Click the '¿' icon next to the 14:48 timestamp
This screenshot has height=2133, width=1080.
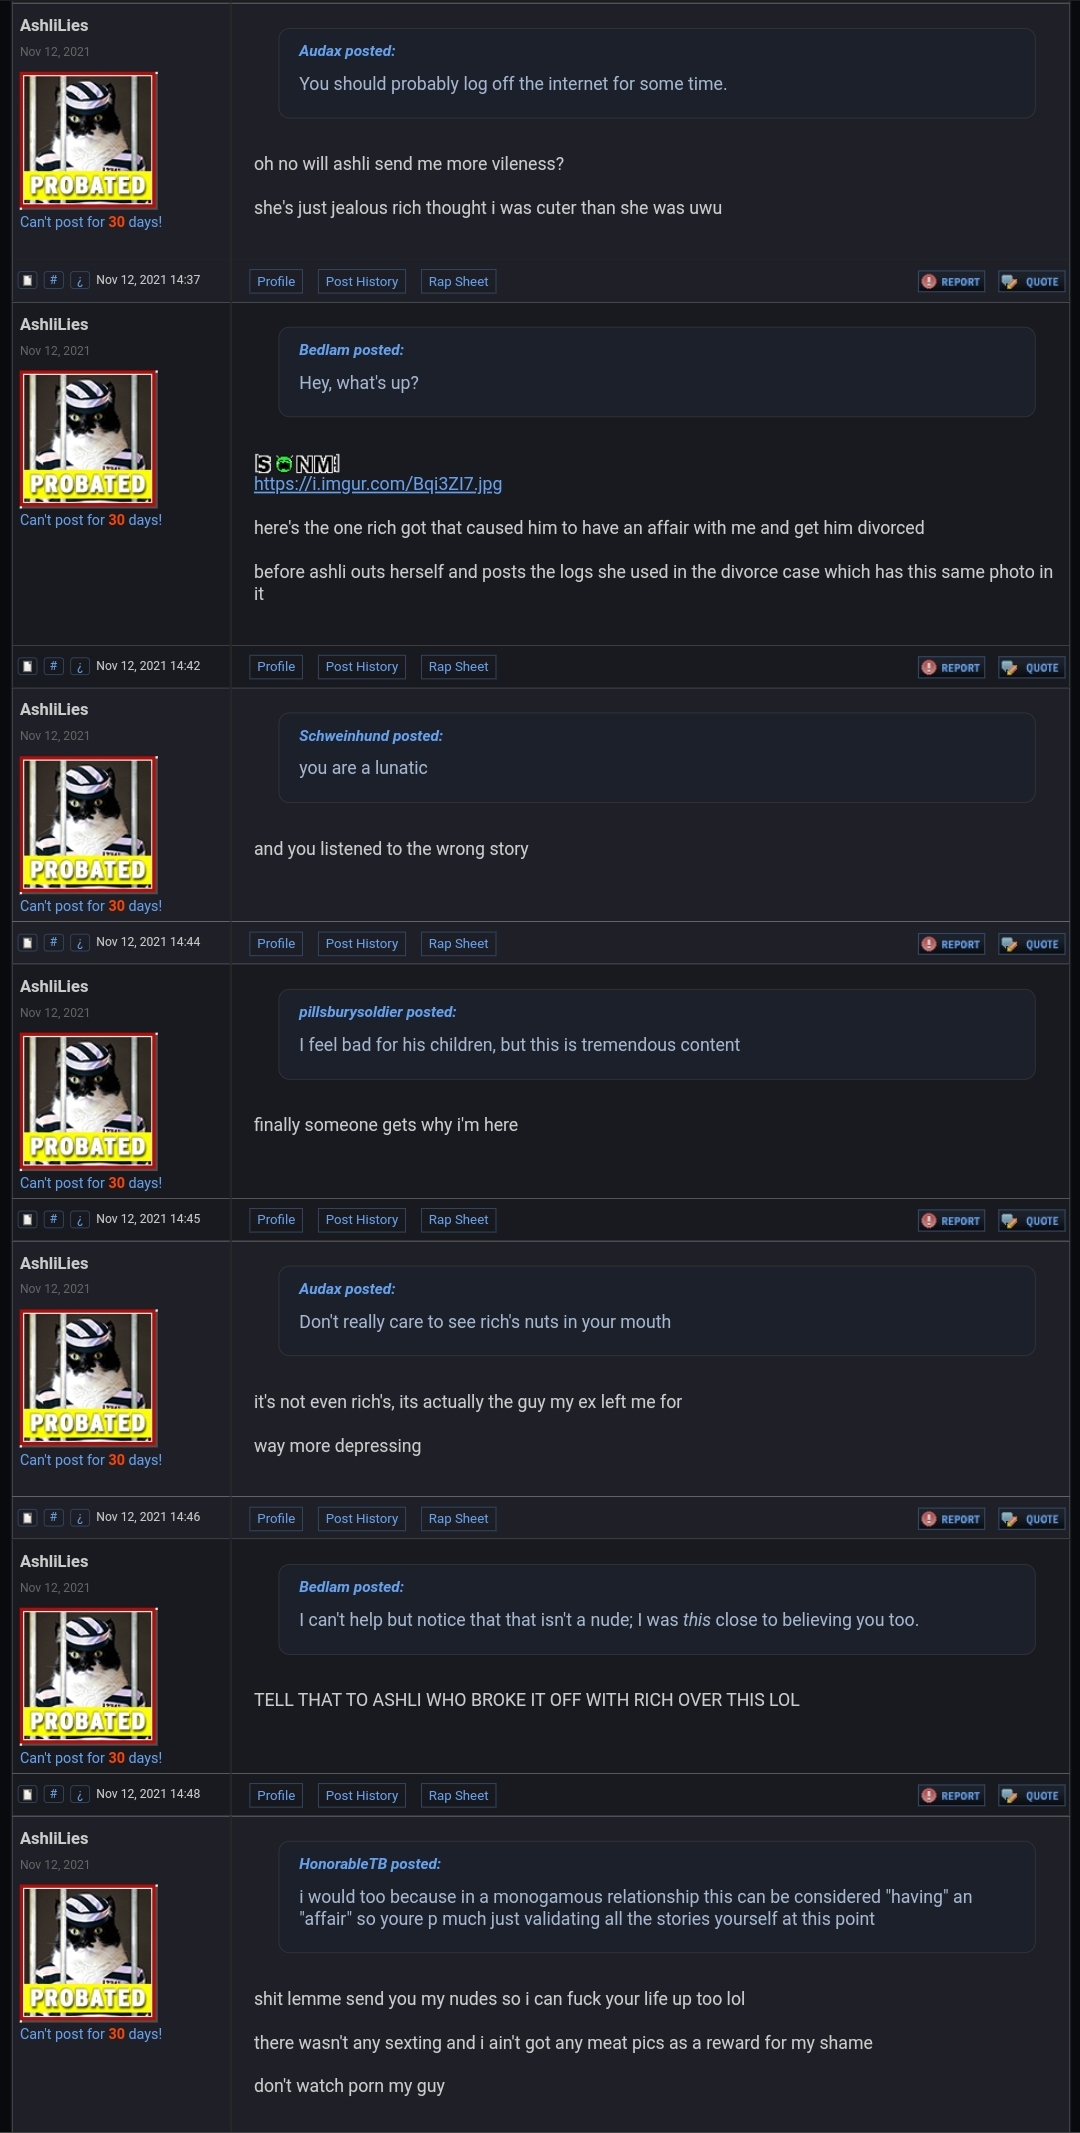(x=80, y=1794)
